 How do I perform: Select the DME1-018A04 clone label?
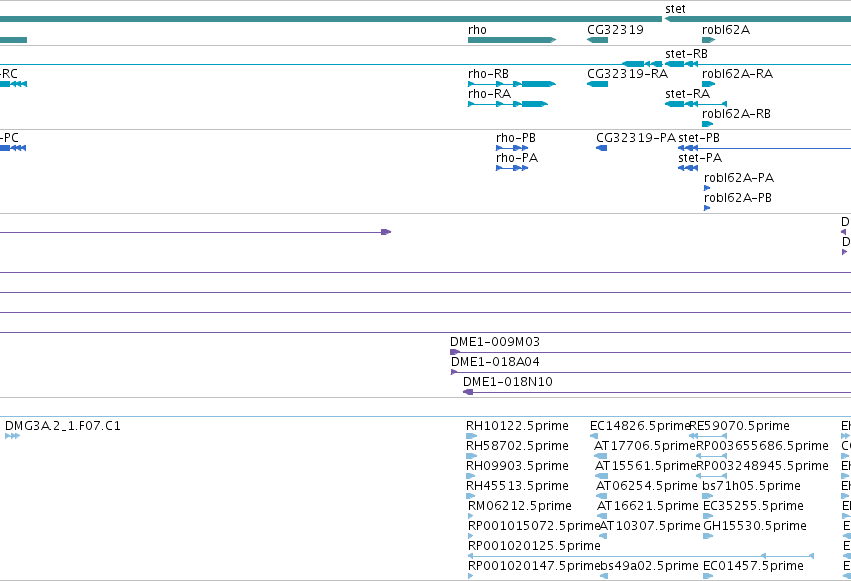point(495,362)
